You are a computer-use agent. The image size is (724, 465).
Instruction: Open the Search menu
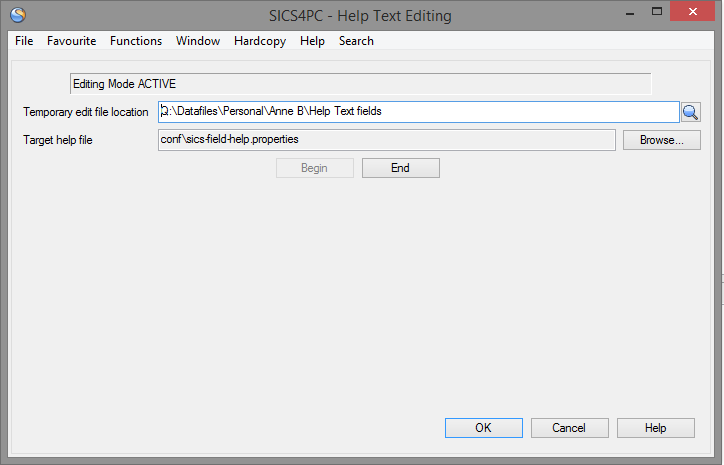356,41
